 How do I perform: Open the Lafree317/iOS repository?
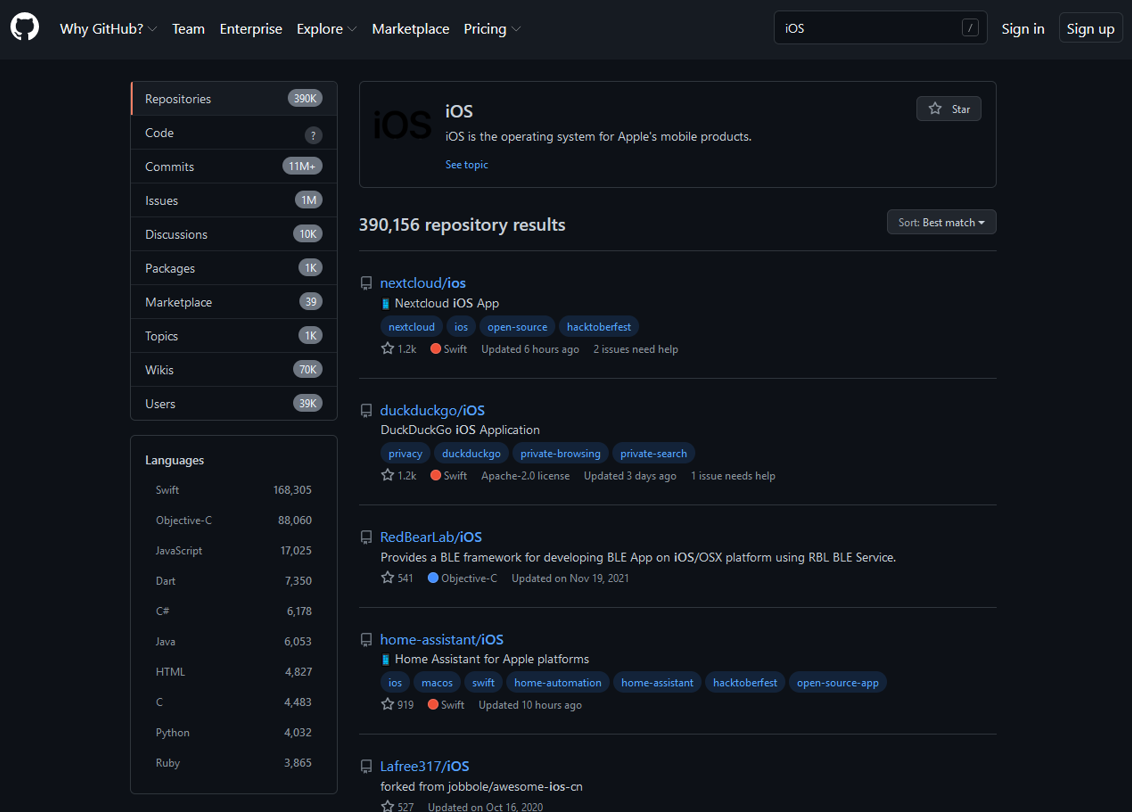click(424, 767)
